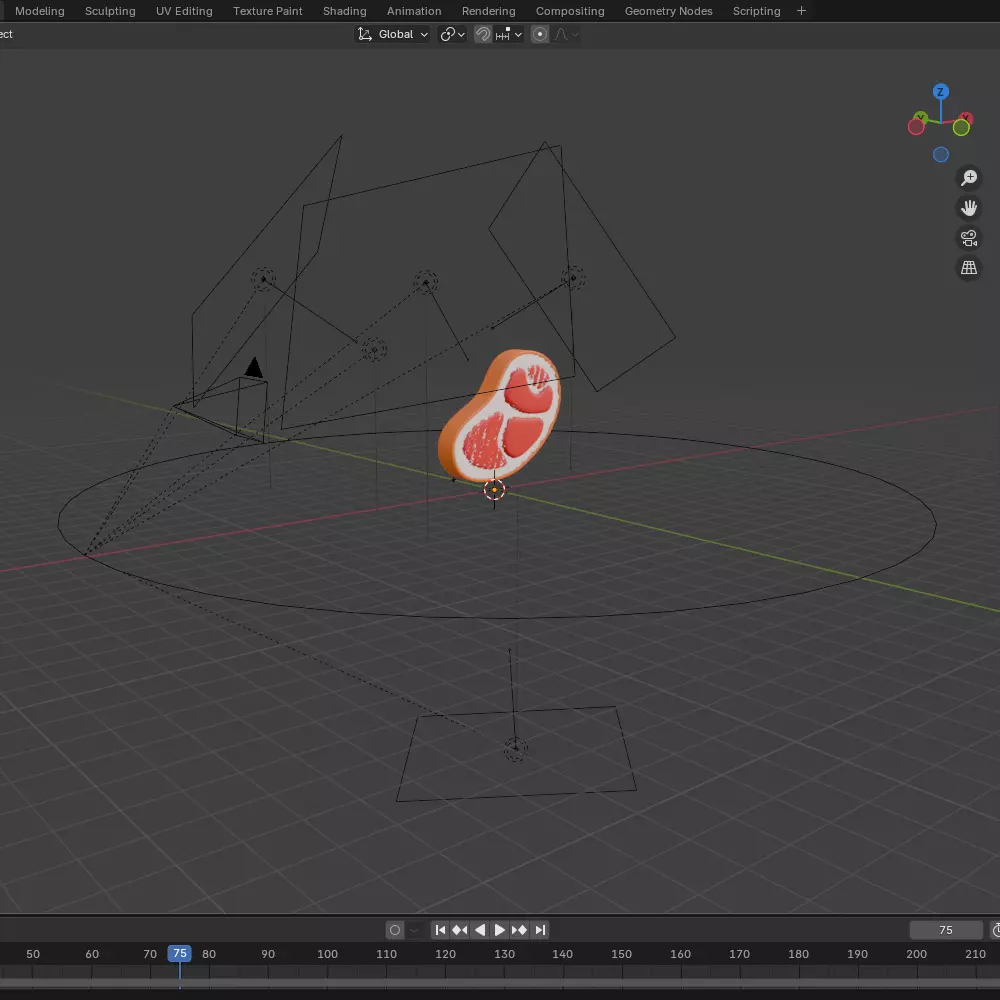Viewport: 1000px width, 1000px height.
Task: Switch to the Animation workspace
Action: click(414, 11)
